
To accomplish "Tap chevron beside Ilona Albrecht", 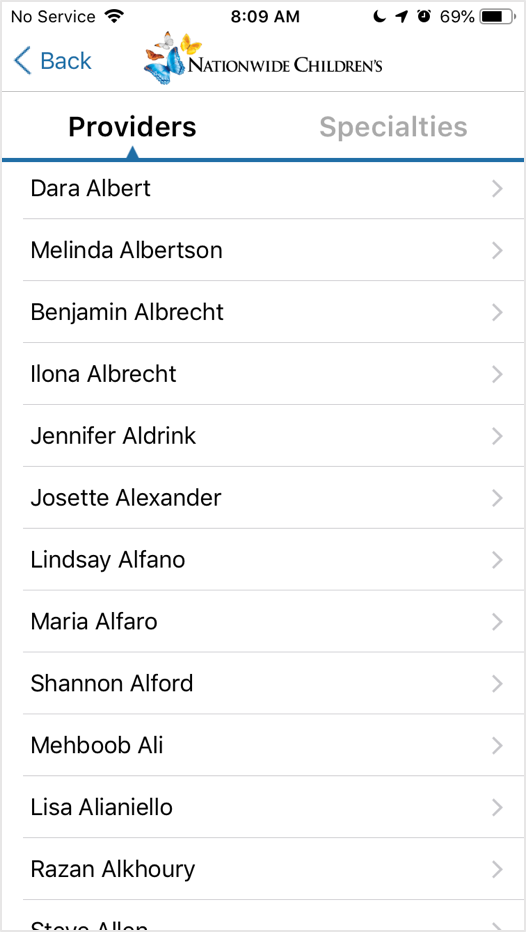I will tap(497, 374).
